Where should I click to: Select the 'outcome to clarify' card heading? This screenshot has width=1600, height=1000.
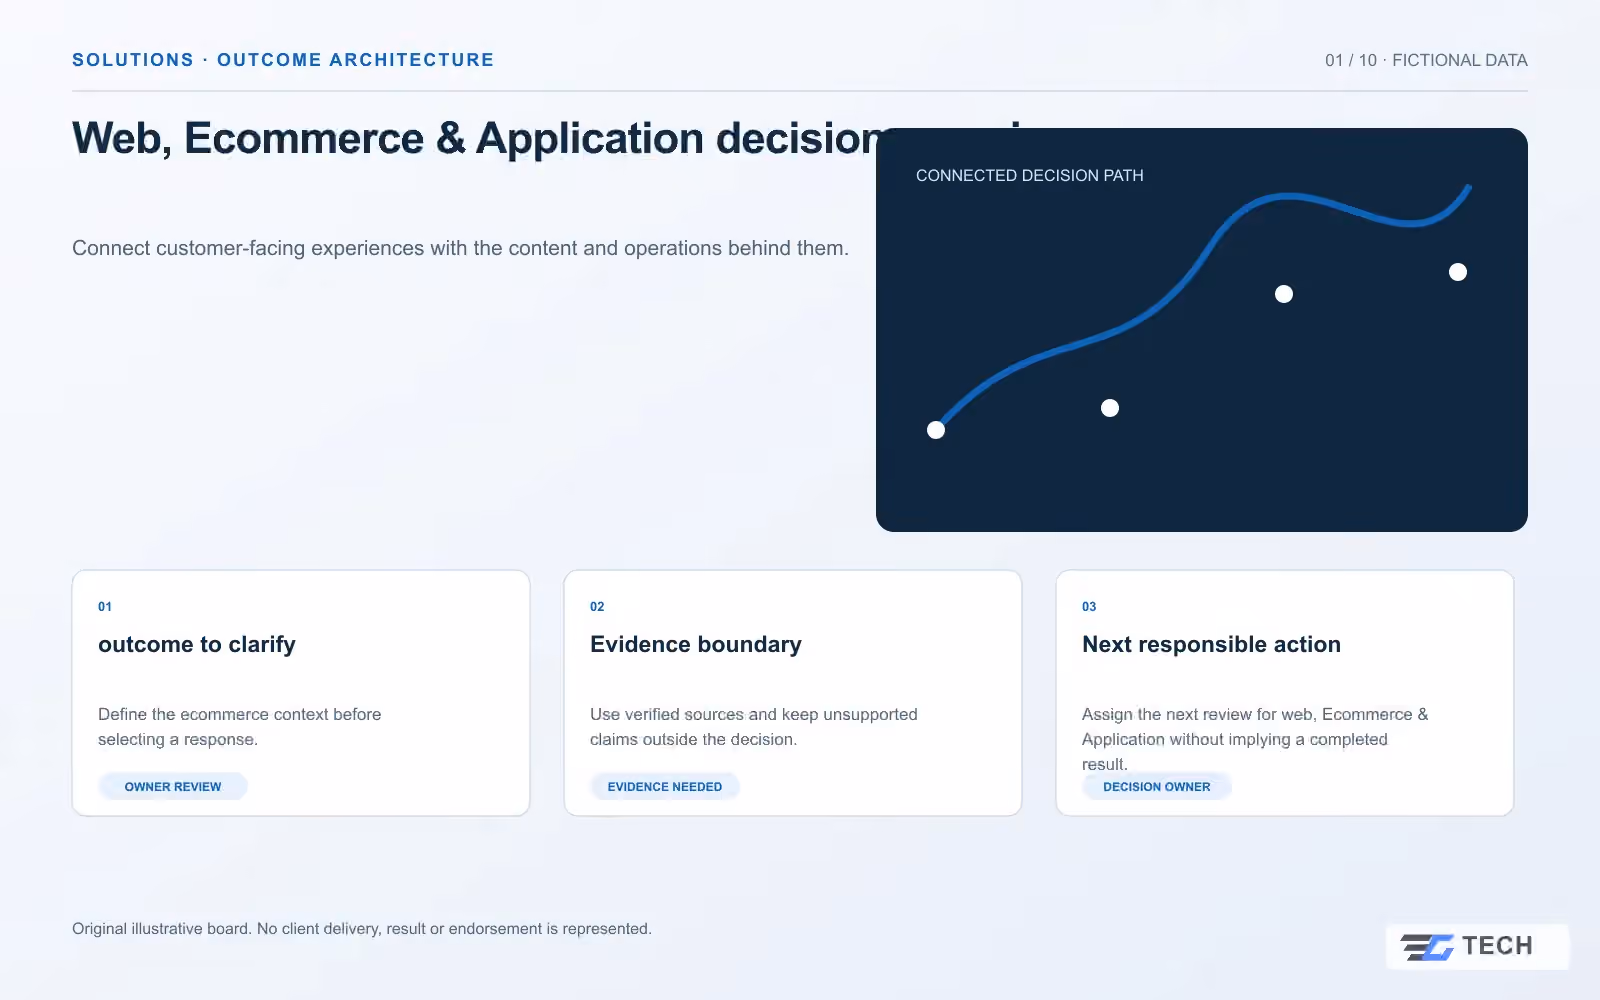(x=197, y=645)
